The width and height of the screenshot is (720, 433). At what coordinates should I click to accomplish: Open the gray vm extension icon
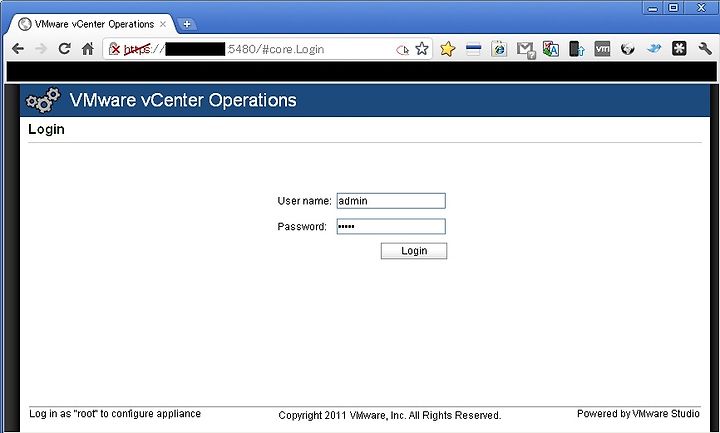602,49
